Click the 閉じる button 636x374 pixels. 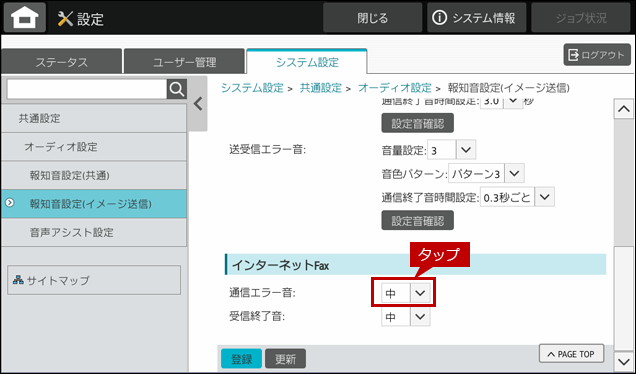pos(372,18)
